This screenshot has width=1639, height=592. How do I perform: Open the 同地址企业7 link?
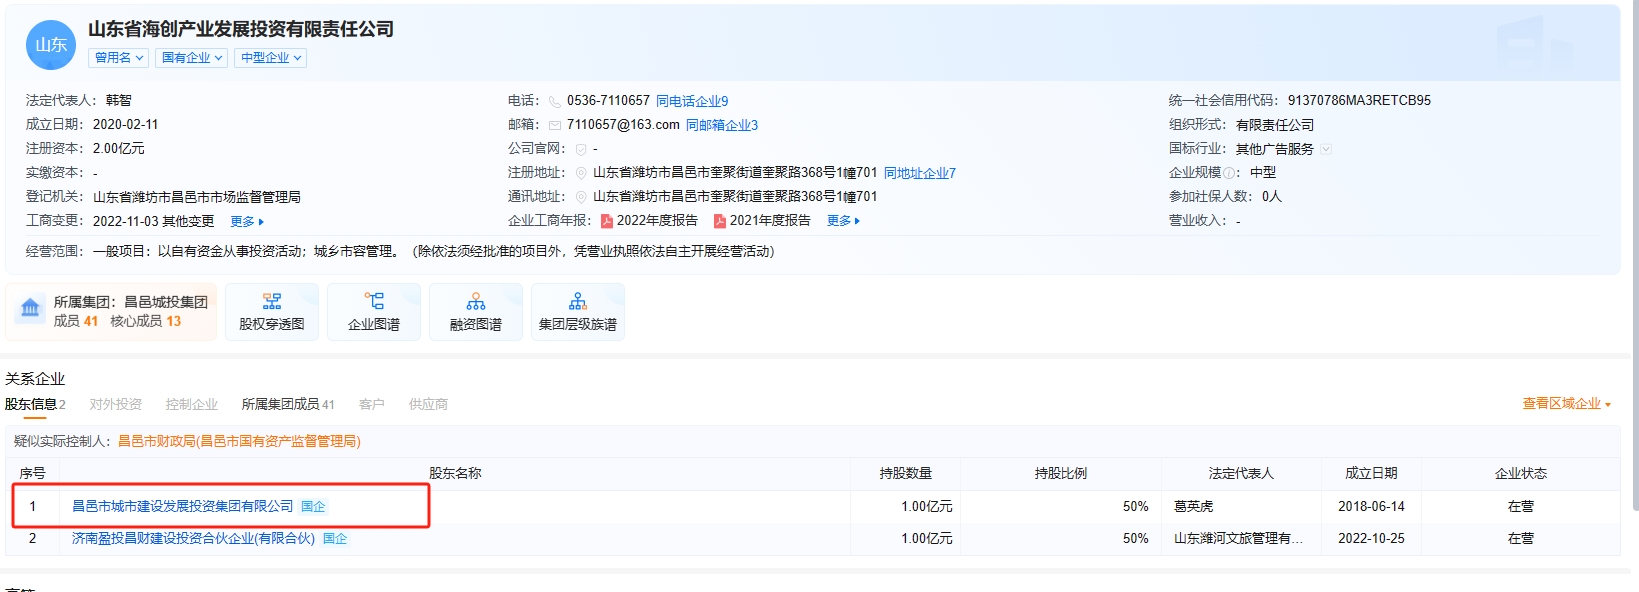920,173
